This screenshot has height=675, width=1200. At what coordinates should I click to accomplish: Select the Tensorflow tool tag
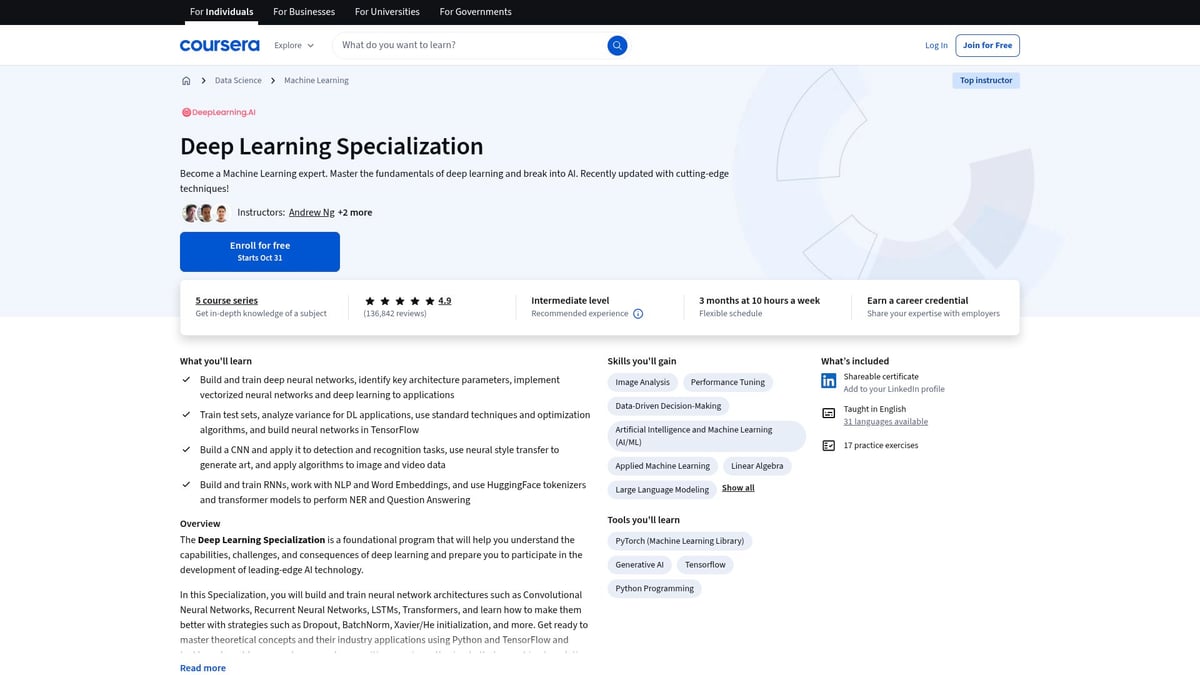[x=705, y=565]
